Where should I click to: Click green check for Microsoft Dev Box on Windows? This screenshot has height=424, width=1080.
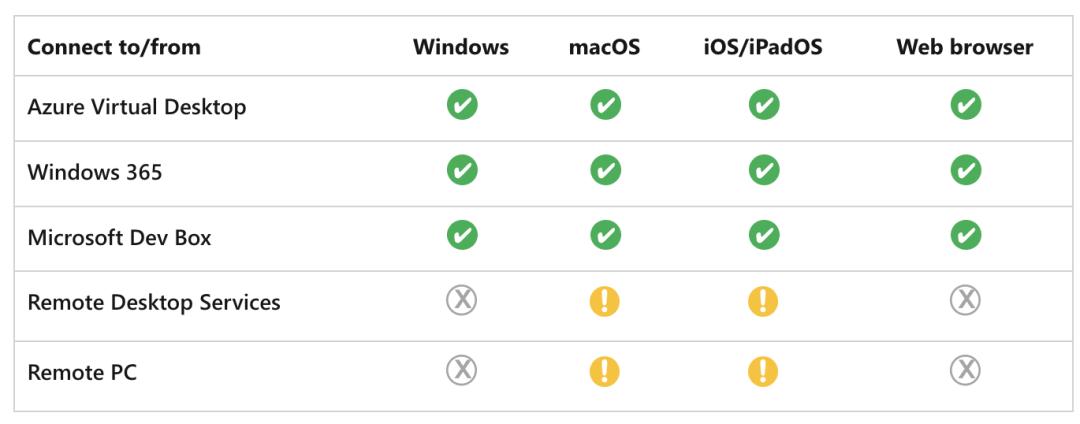coord(461,235)
